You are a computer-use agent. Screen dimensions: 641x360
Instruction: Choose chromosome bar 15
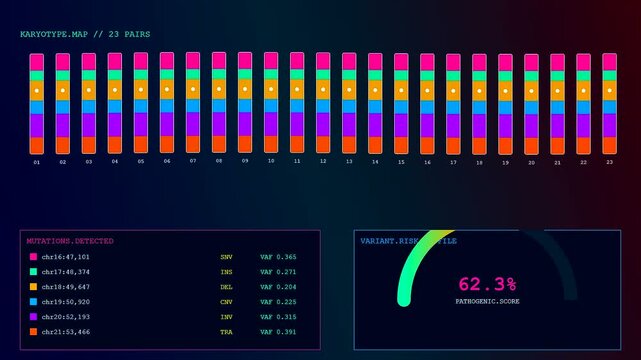click(401, 104)
